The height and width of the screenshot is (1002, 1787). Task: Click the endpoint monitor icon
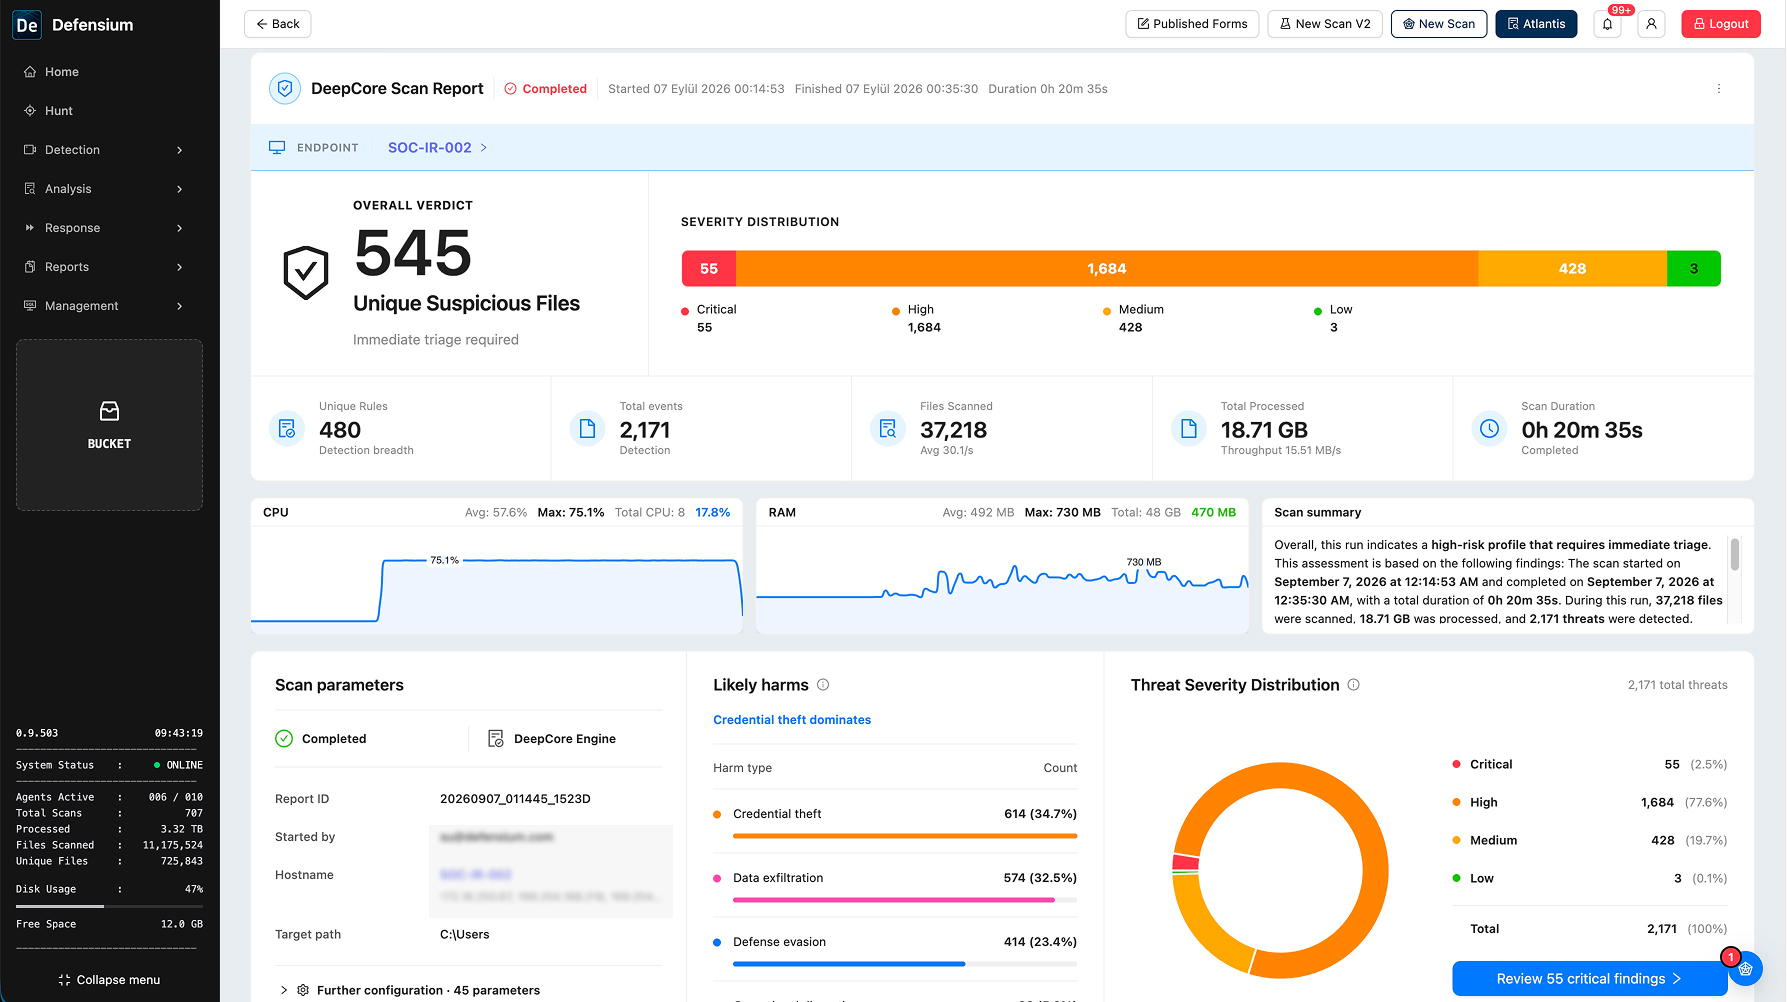coord(277,148)
